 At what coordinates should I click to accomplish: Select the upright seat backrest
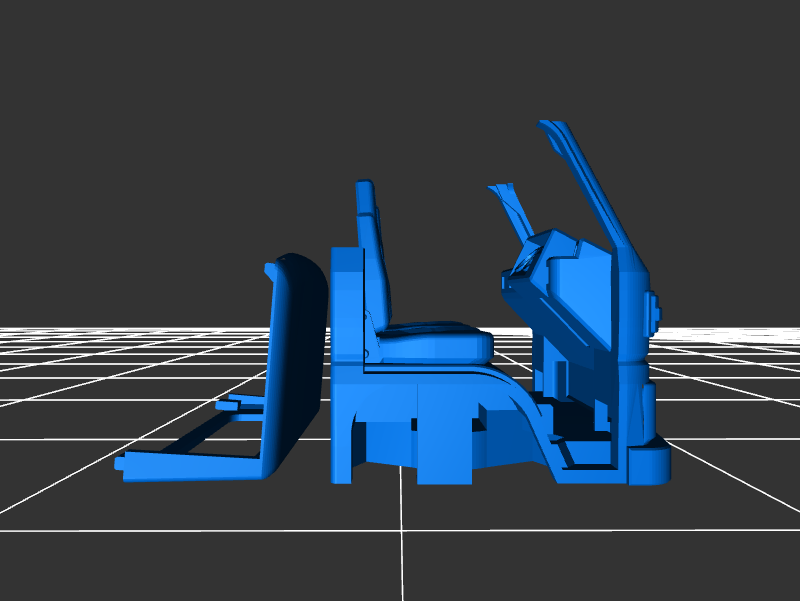point(373,255)
